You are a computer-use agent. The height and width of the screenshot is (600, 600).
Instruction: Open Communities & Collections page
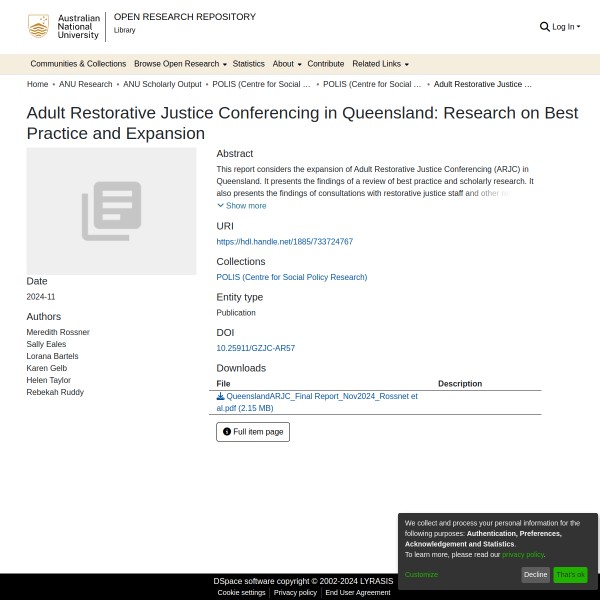78,64
